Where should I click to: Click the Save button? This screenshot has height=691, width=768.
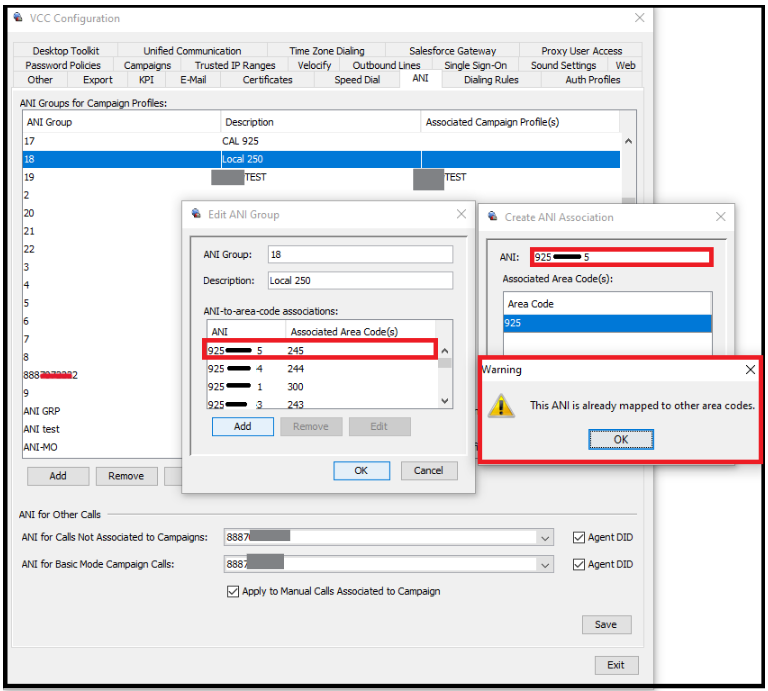pyautogui.click(x=606, y=624)
